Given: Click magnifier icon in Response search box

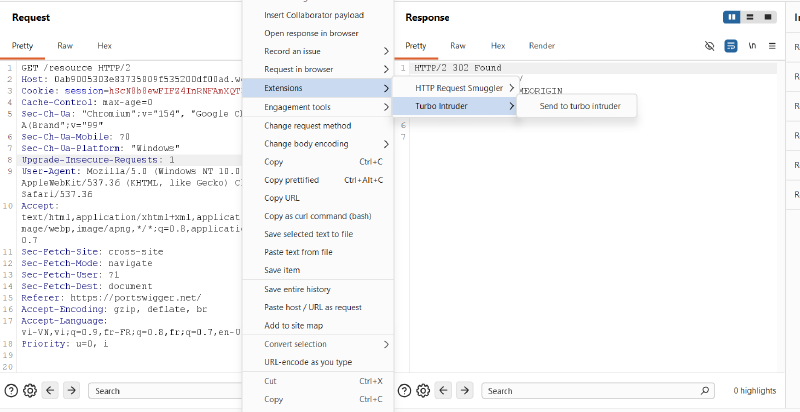Looking at the screenshot, I should click(x=705, y=391).
